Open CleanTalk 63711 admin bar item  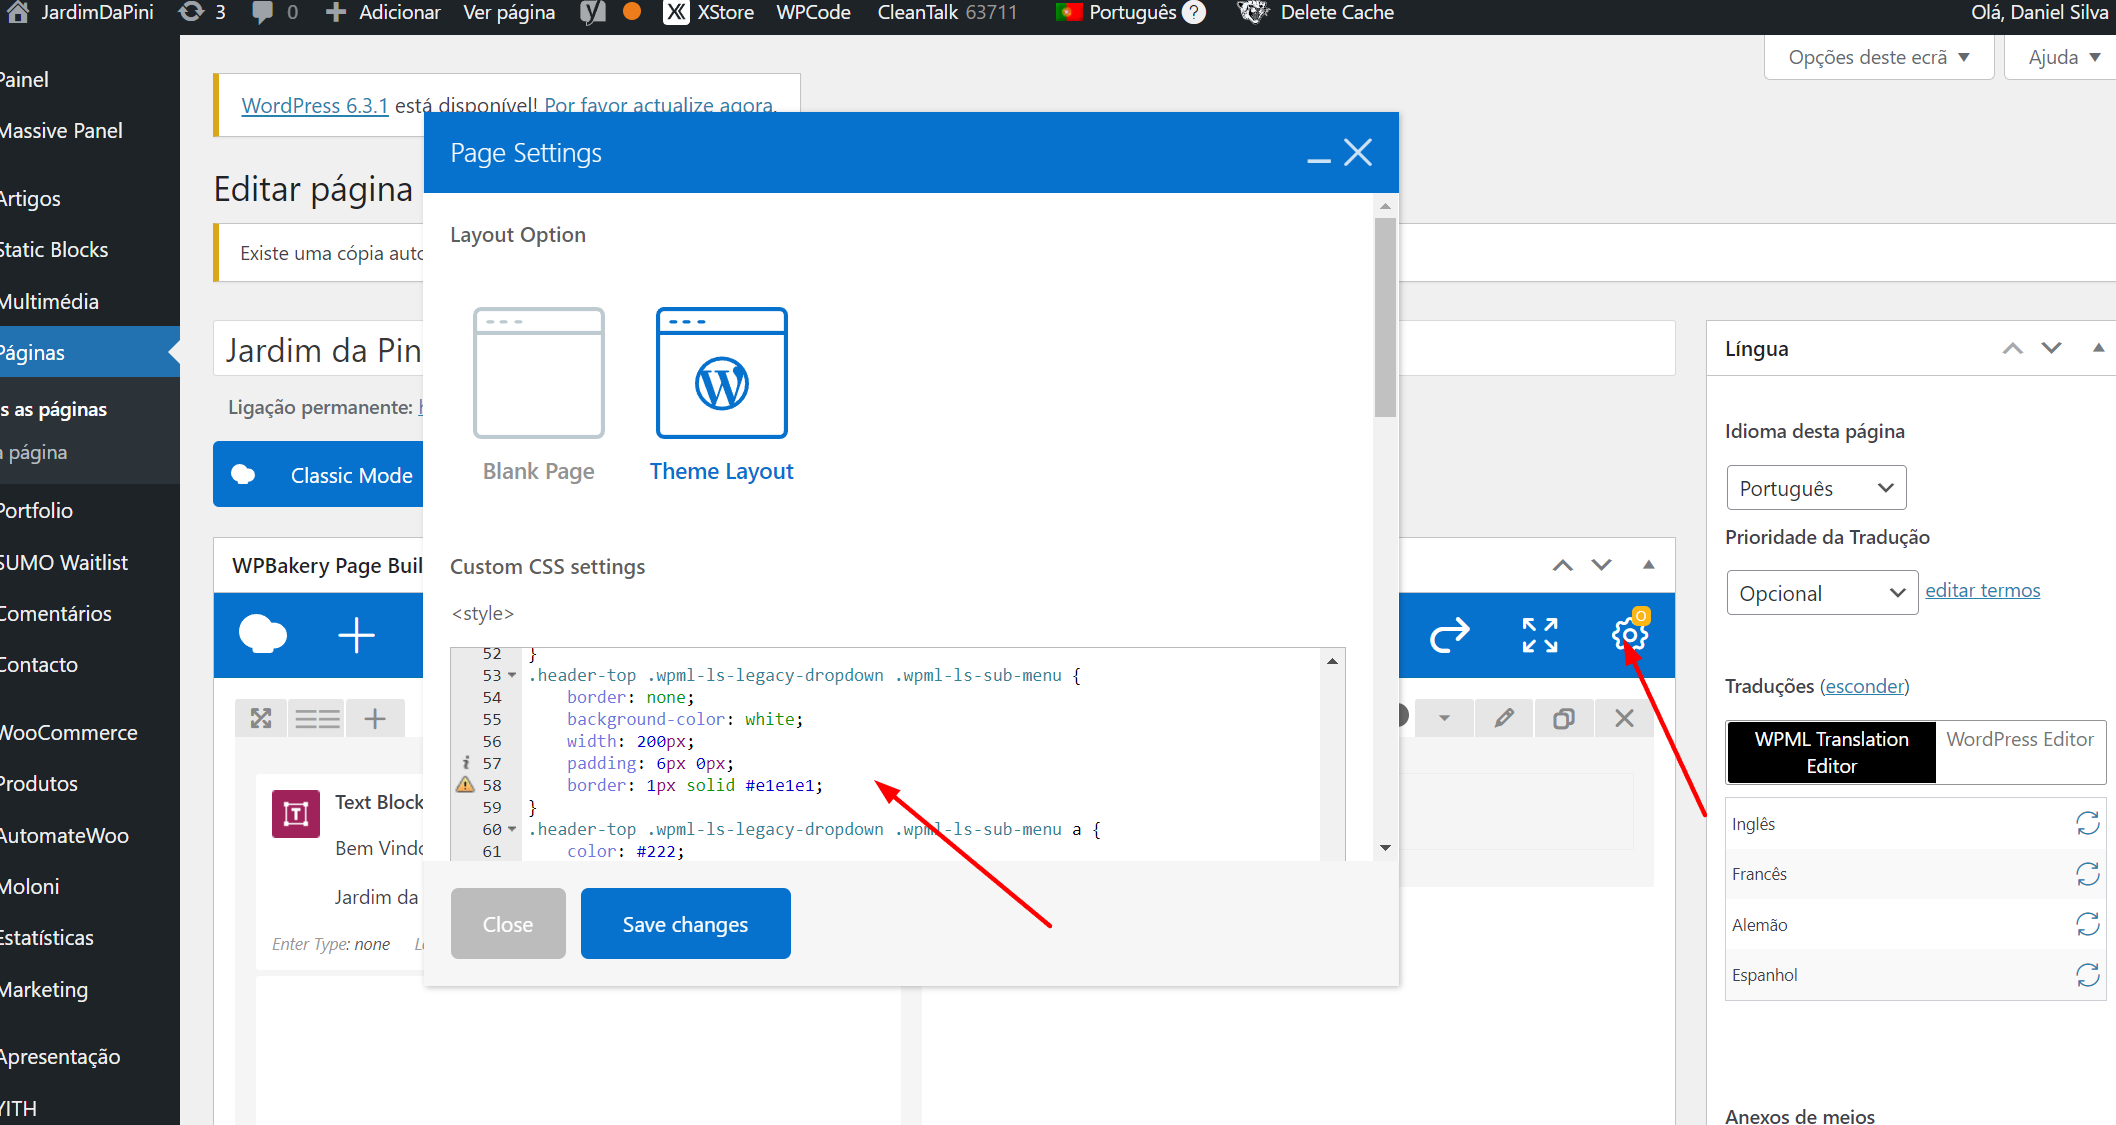click(947, 13)
